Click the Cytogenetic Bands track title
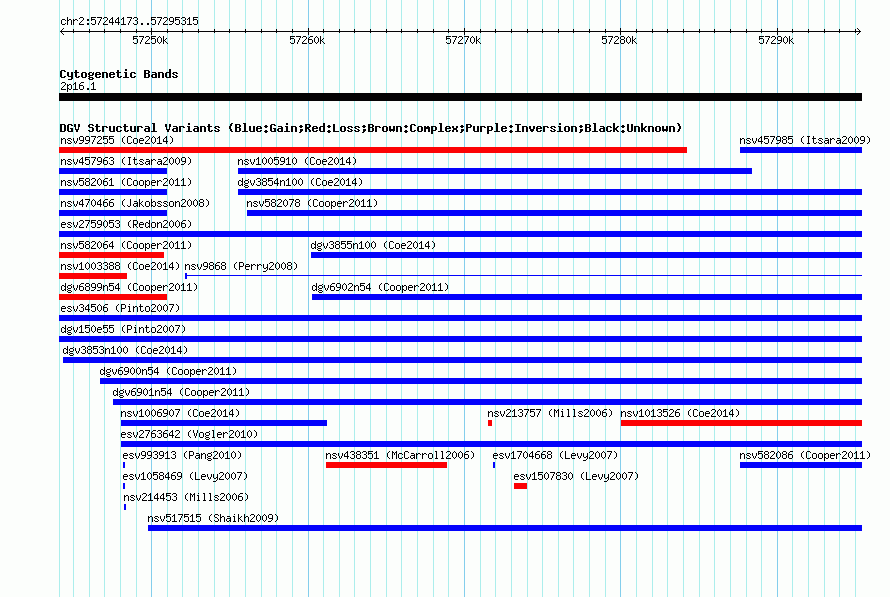This screenshot has width=890, height=597. click(x=119, y=74)
